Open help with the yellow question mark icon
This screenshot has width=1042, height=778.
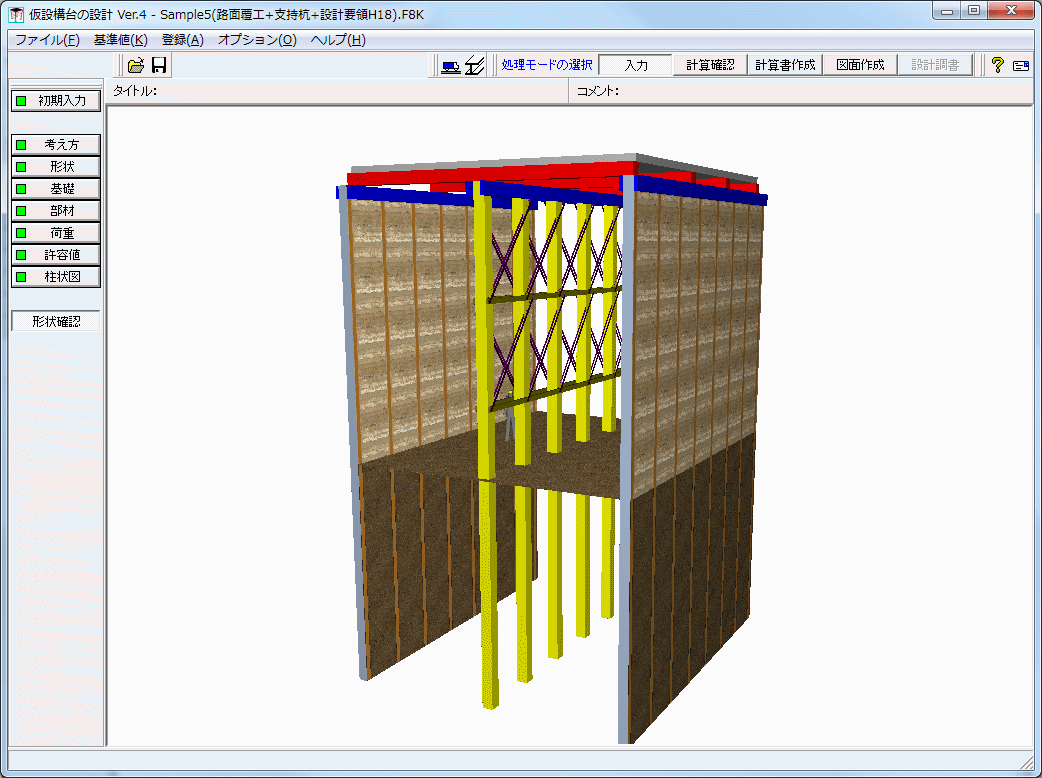coord(997,65)
